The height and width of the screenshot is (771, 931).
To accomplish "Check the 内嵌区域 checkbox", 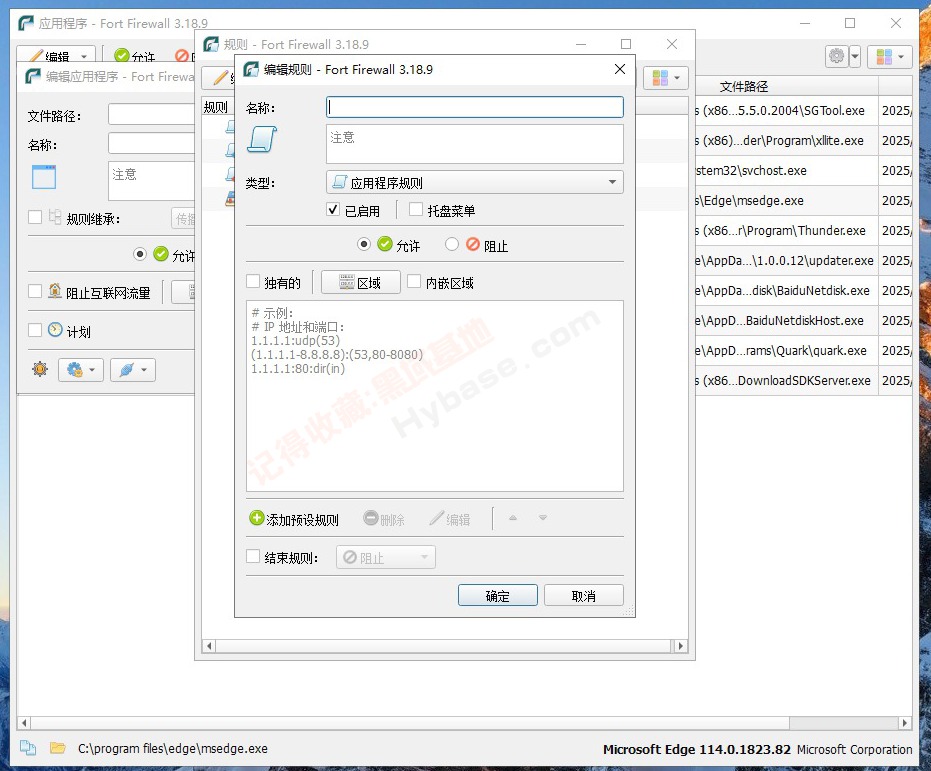I will (414, 281).
